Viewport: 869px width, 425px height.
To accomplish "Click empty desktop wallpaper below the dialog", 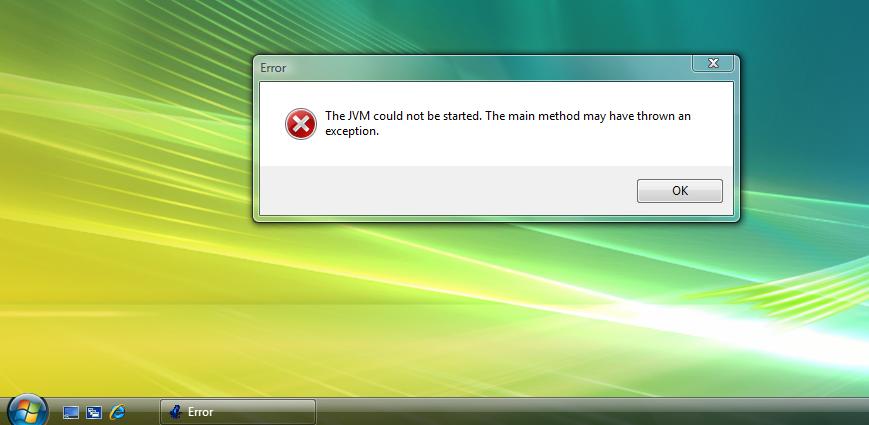I will tap(496, 310).
